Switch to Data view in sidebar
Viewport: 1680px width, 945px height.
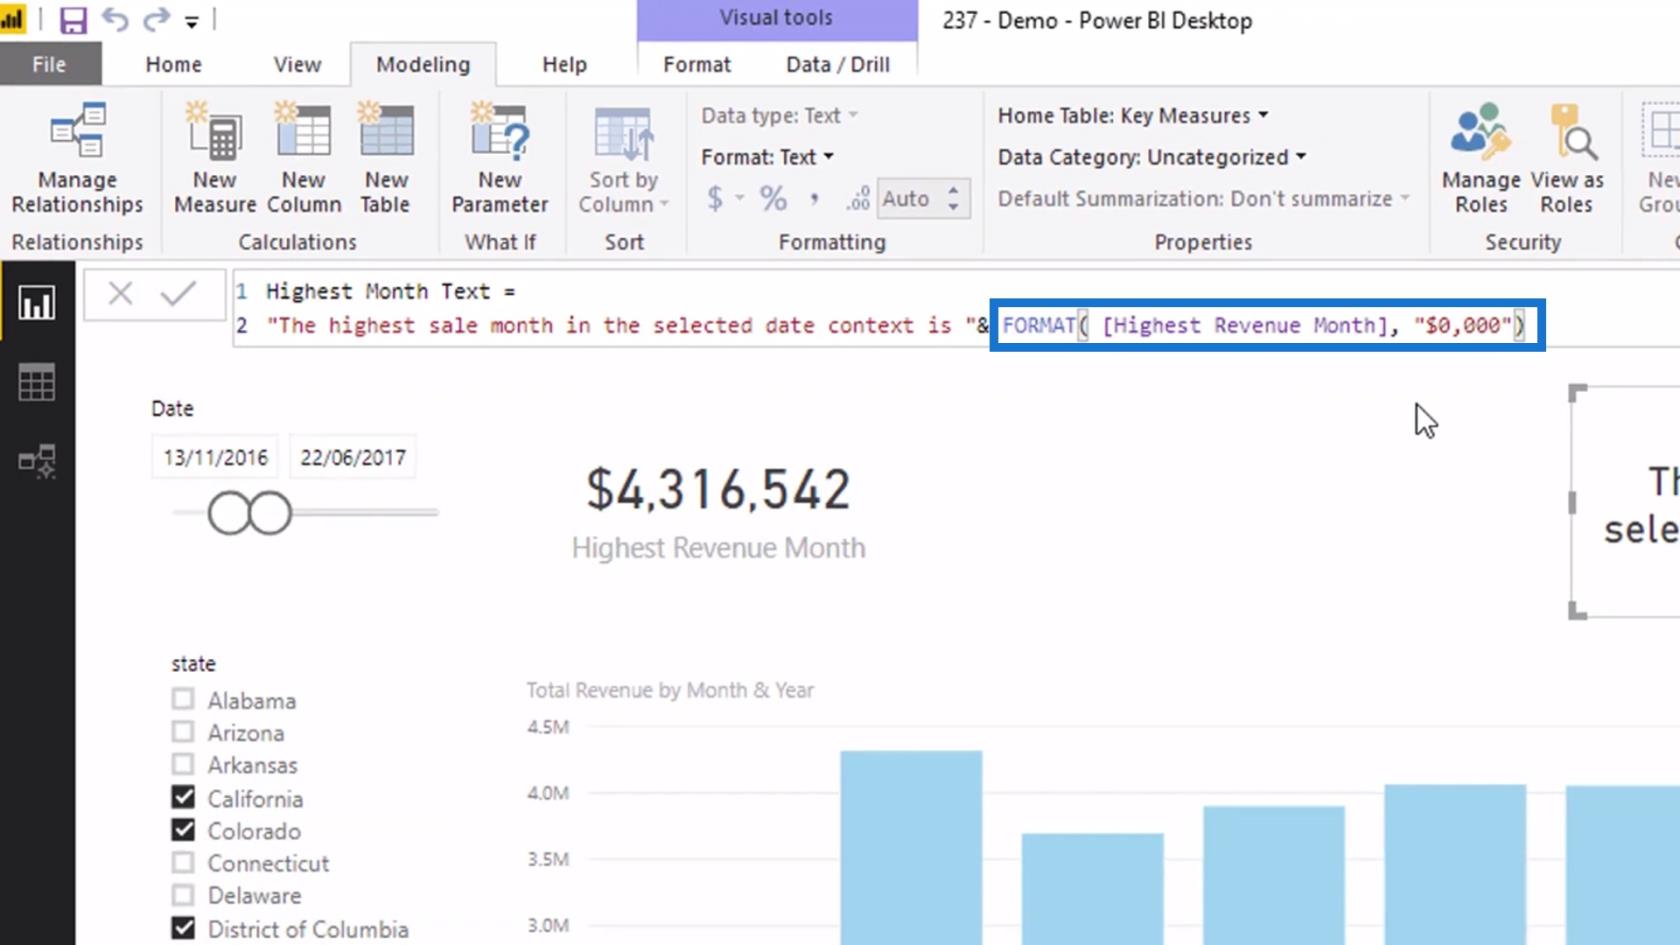point(37,382)
